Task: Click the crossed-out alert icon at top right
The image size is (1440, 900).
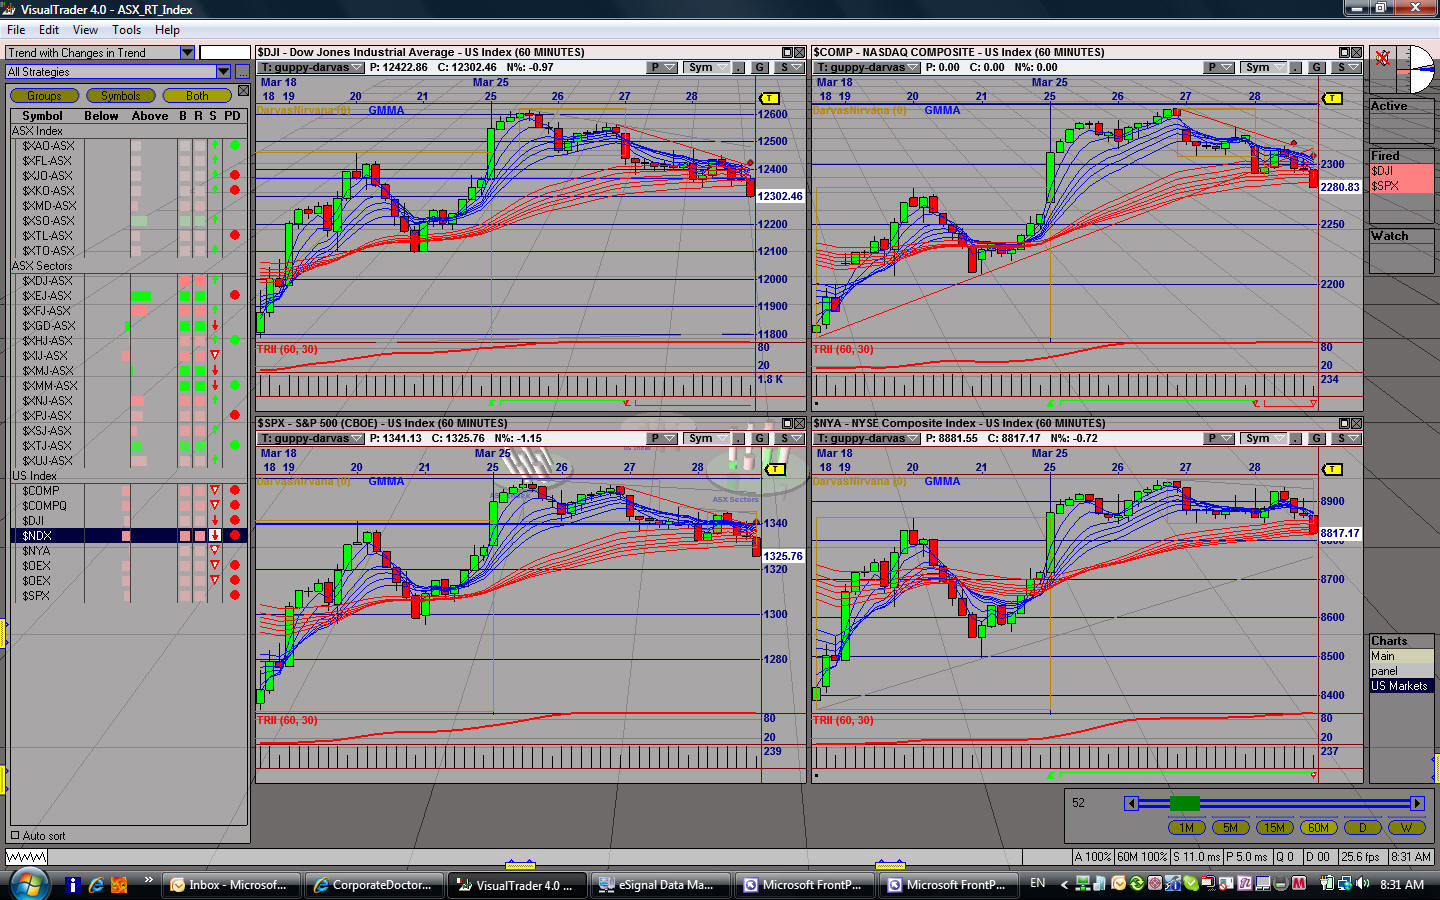Action: (x=1383, y=58)
